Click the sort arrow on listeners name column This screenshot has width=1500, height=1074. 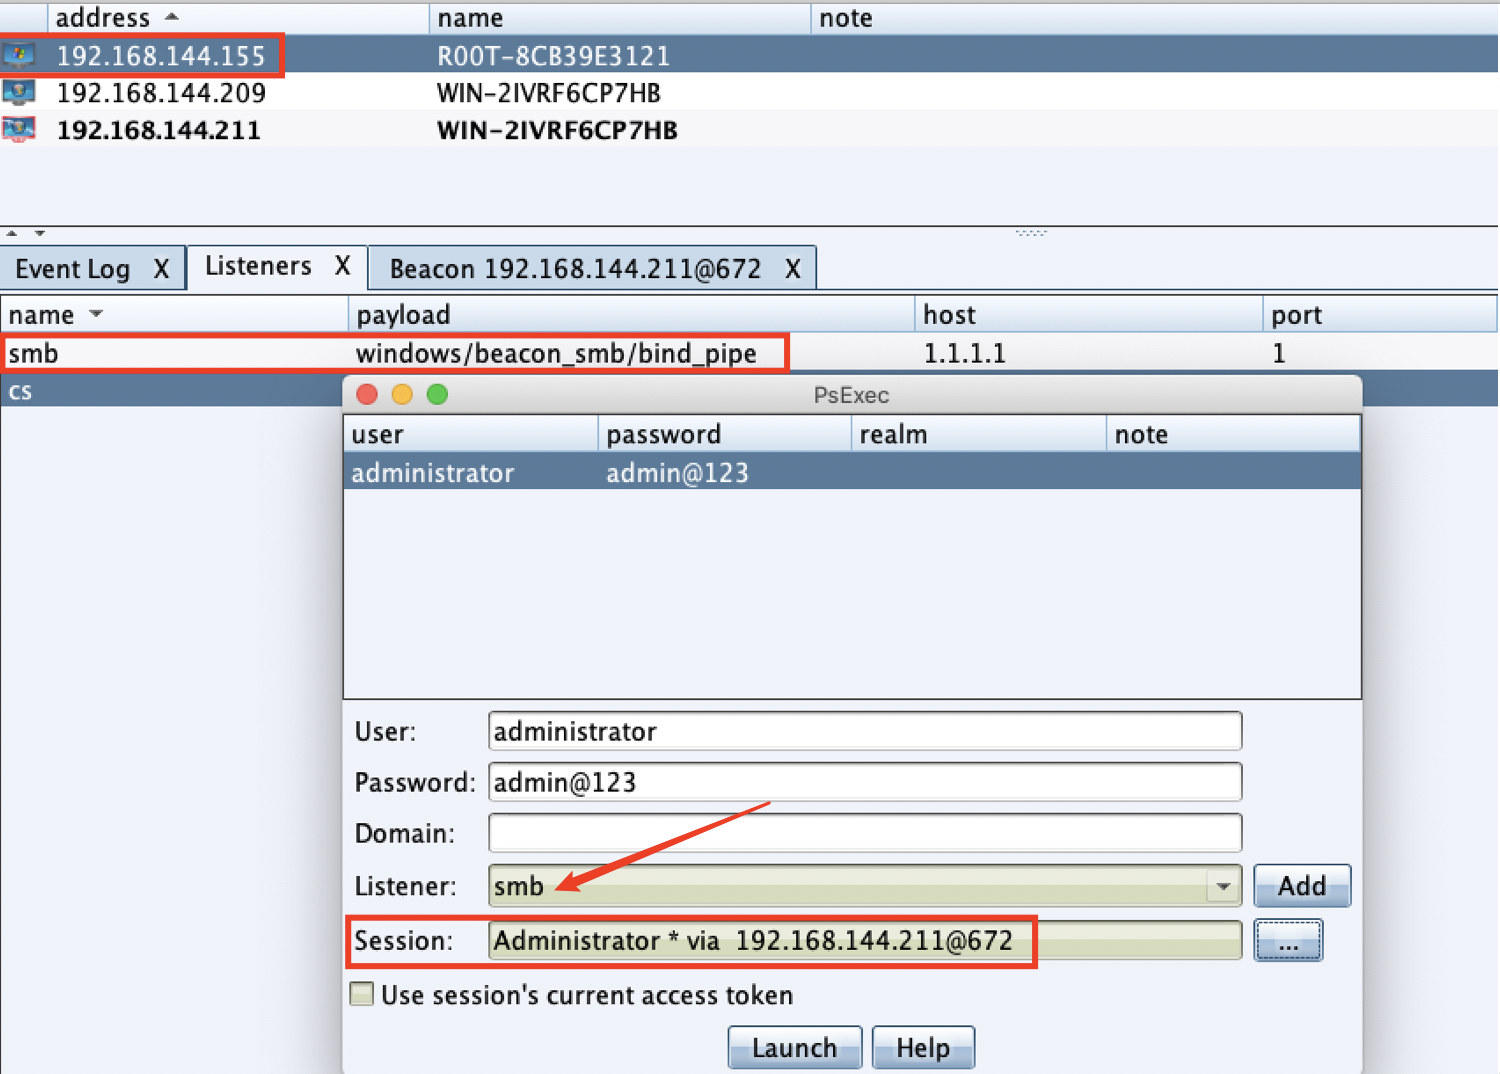pyautogui.click(x=96, y=314)
